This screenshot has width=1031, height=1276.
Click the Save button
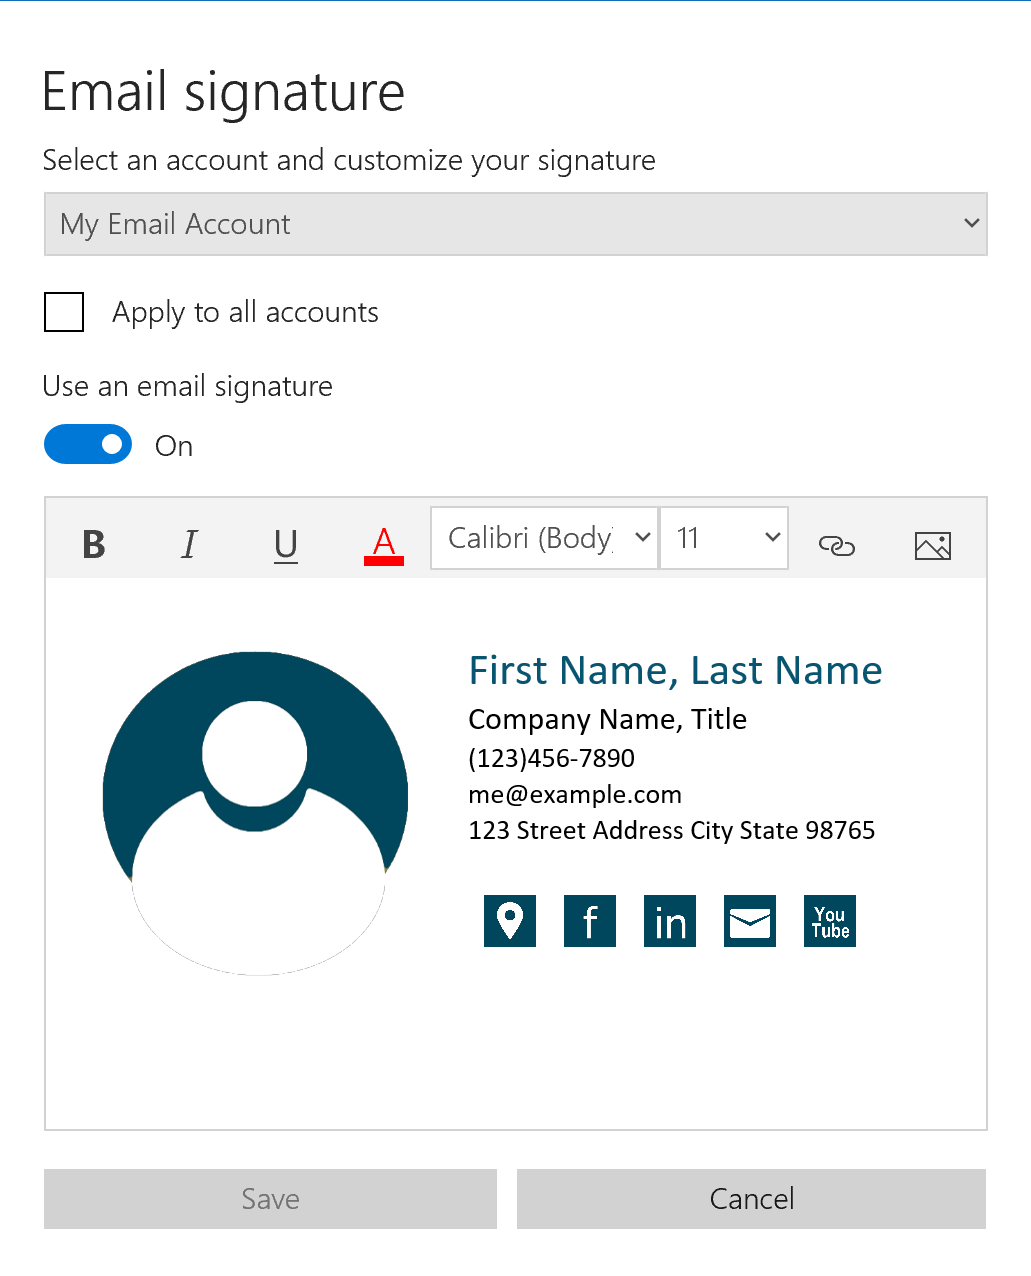(270, 1199)
